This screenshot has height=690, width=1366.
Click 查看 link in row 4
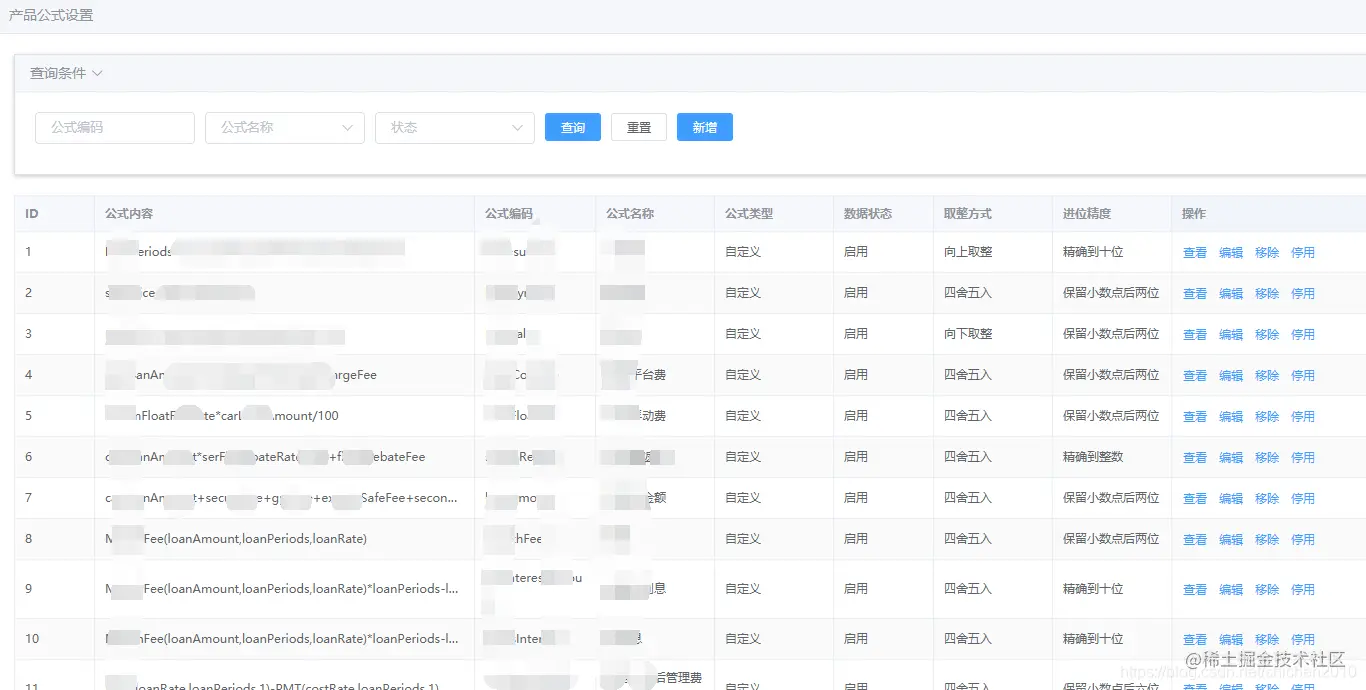point(1195,376)
